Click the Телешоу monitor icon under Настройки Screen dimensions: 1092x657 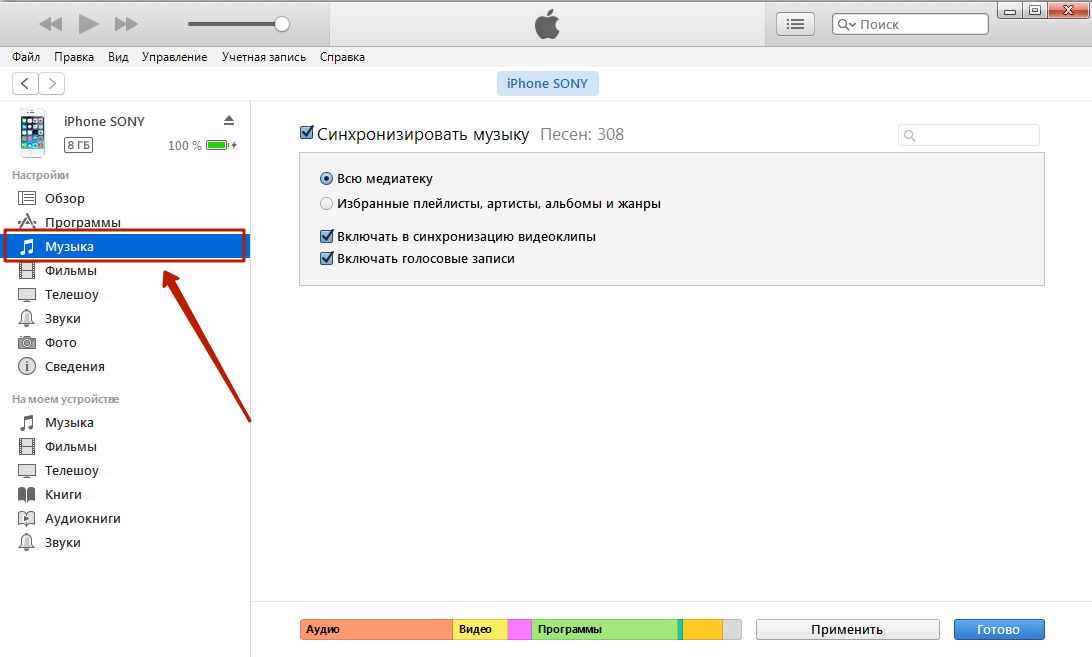26,295
